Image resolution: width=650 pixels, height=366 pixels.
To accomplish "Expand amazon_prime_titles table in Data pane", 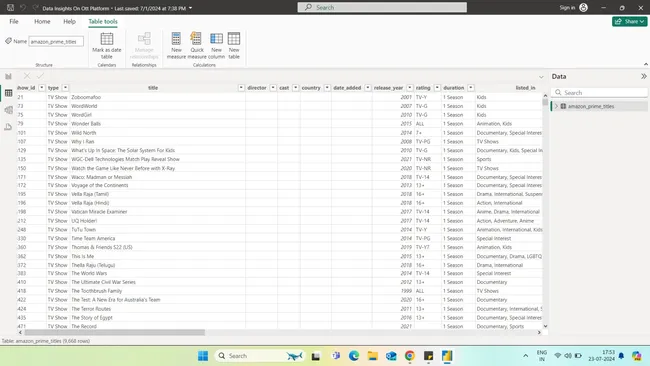I will point(556,106).
